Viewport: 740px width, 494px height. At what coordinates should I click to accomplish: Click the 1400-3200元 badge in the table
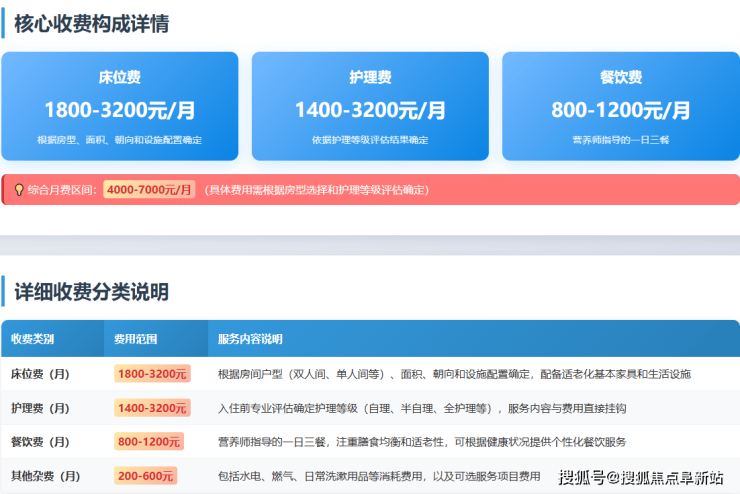pos(152,408)
